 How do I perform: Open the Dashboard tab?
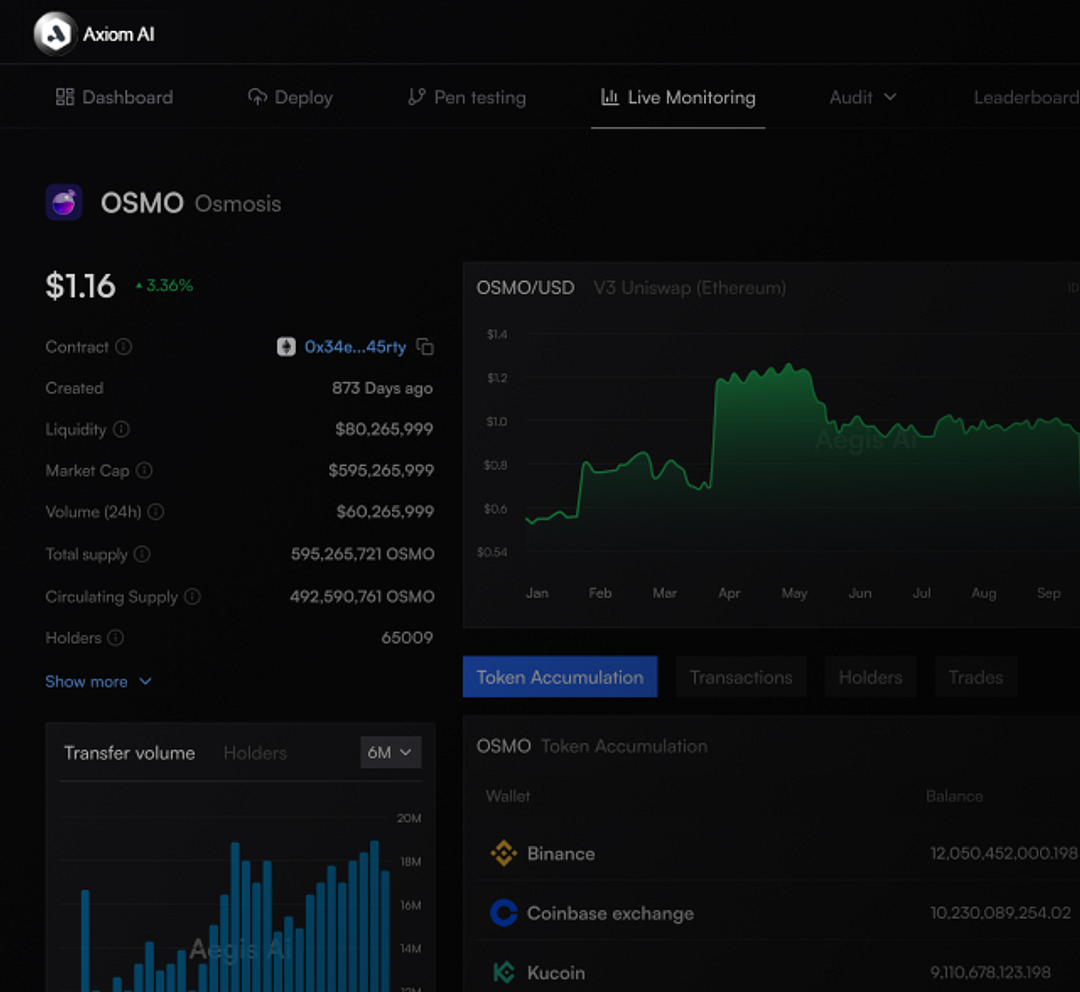pos(114,97)
